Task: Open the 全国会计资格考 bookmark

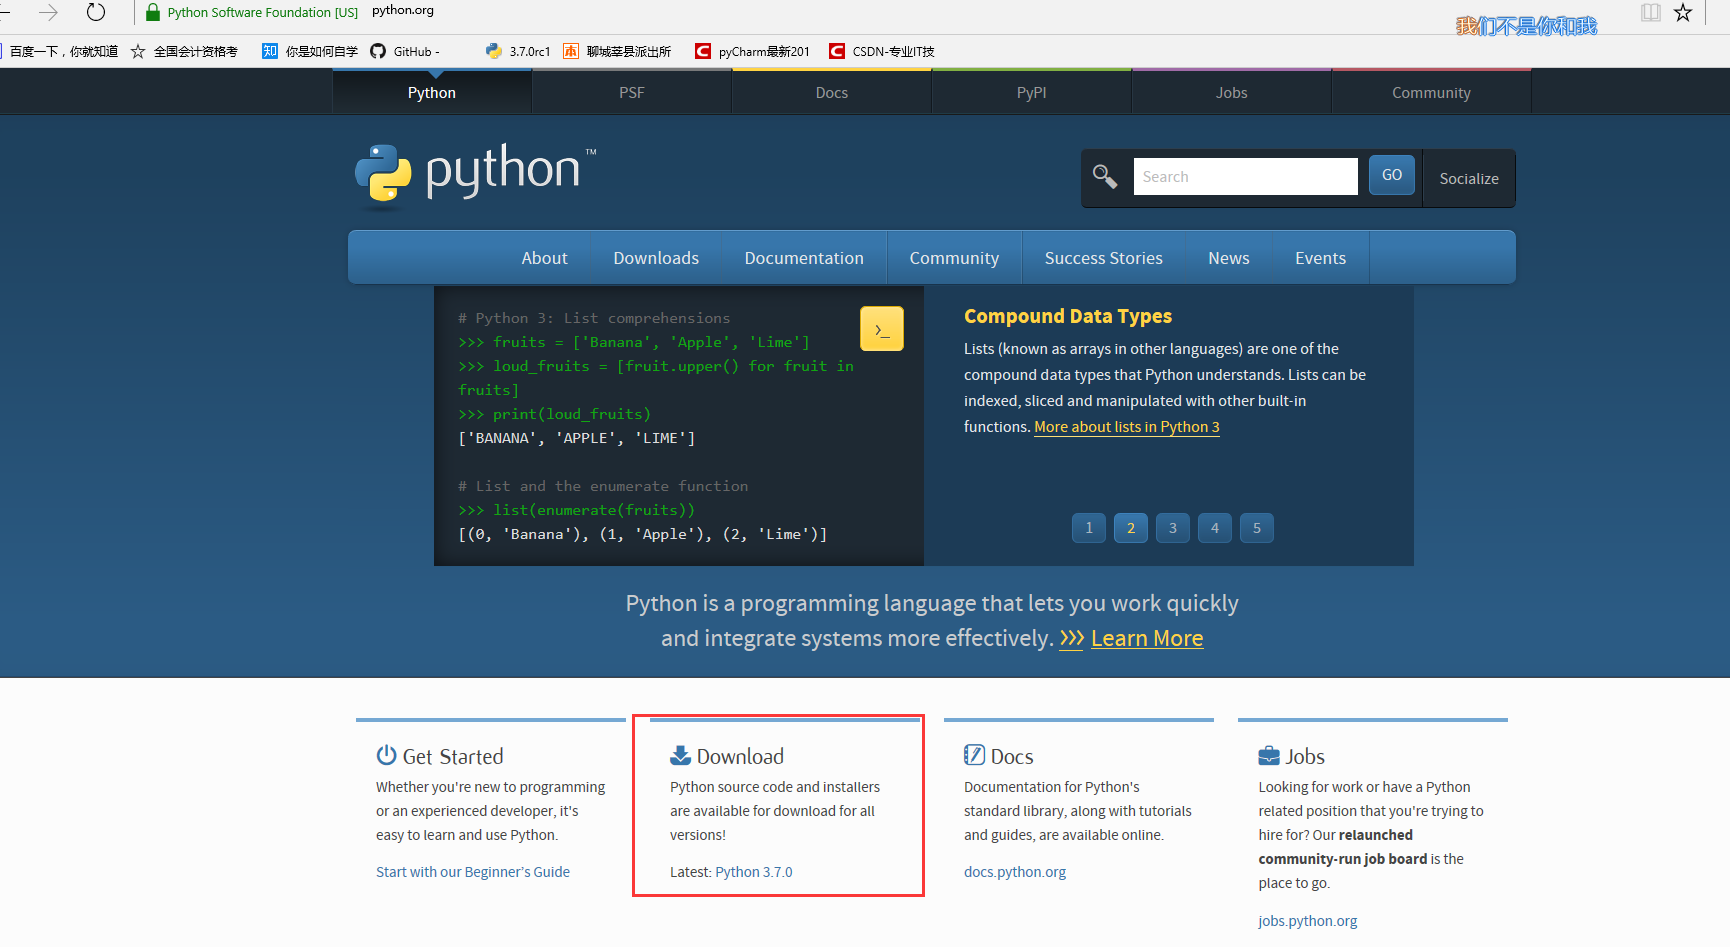Action: pos(184,51)
